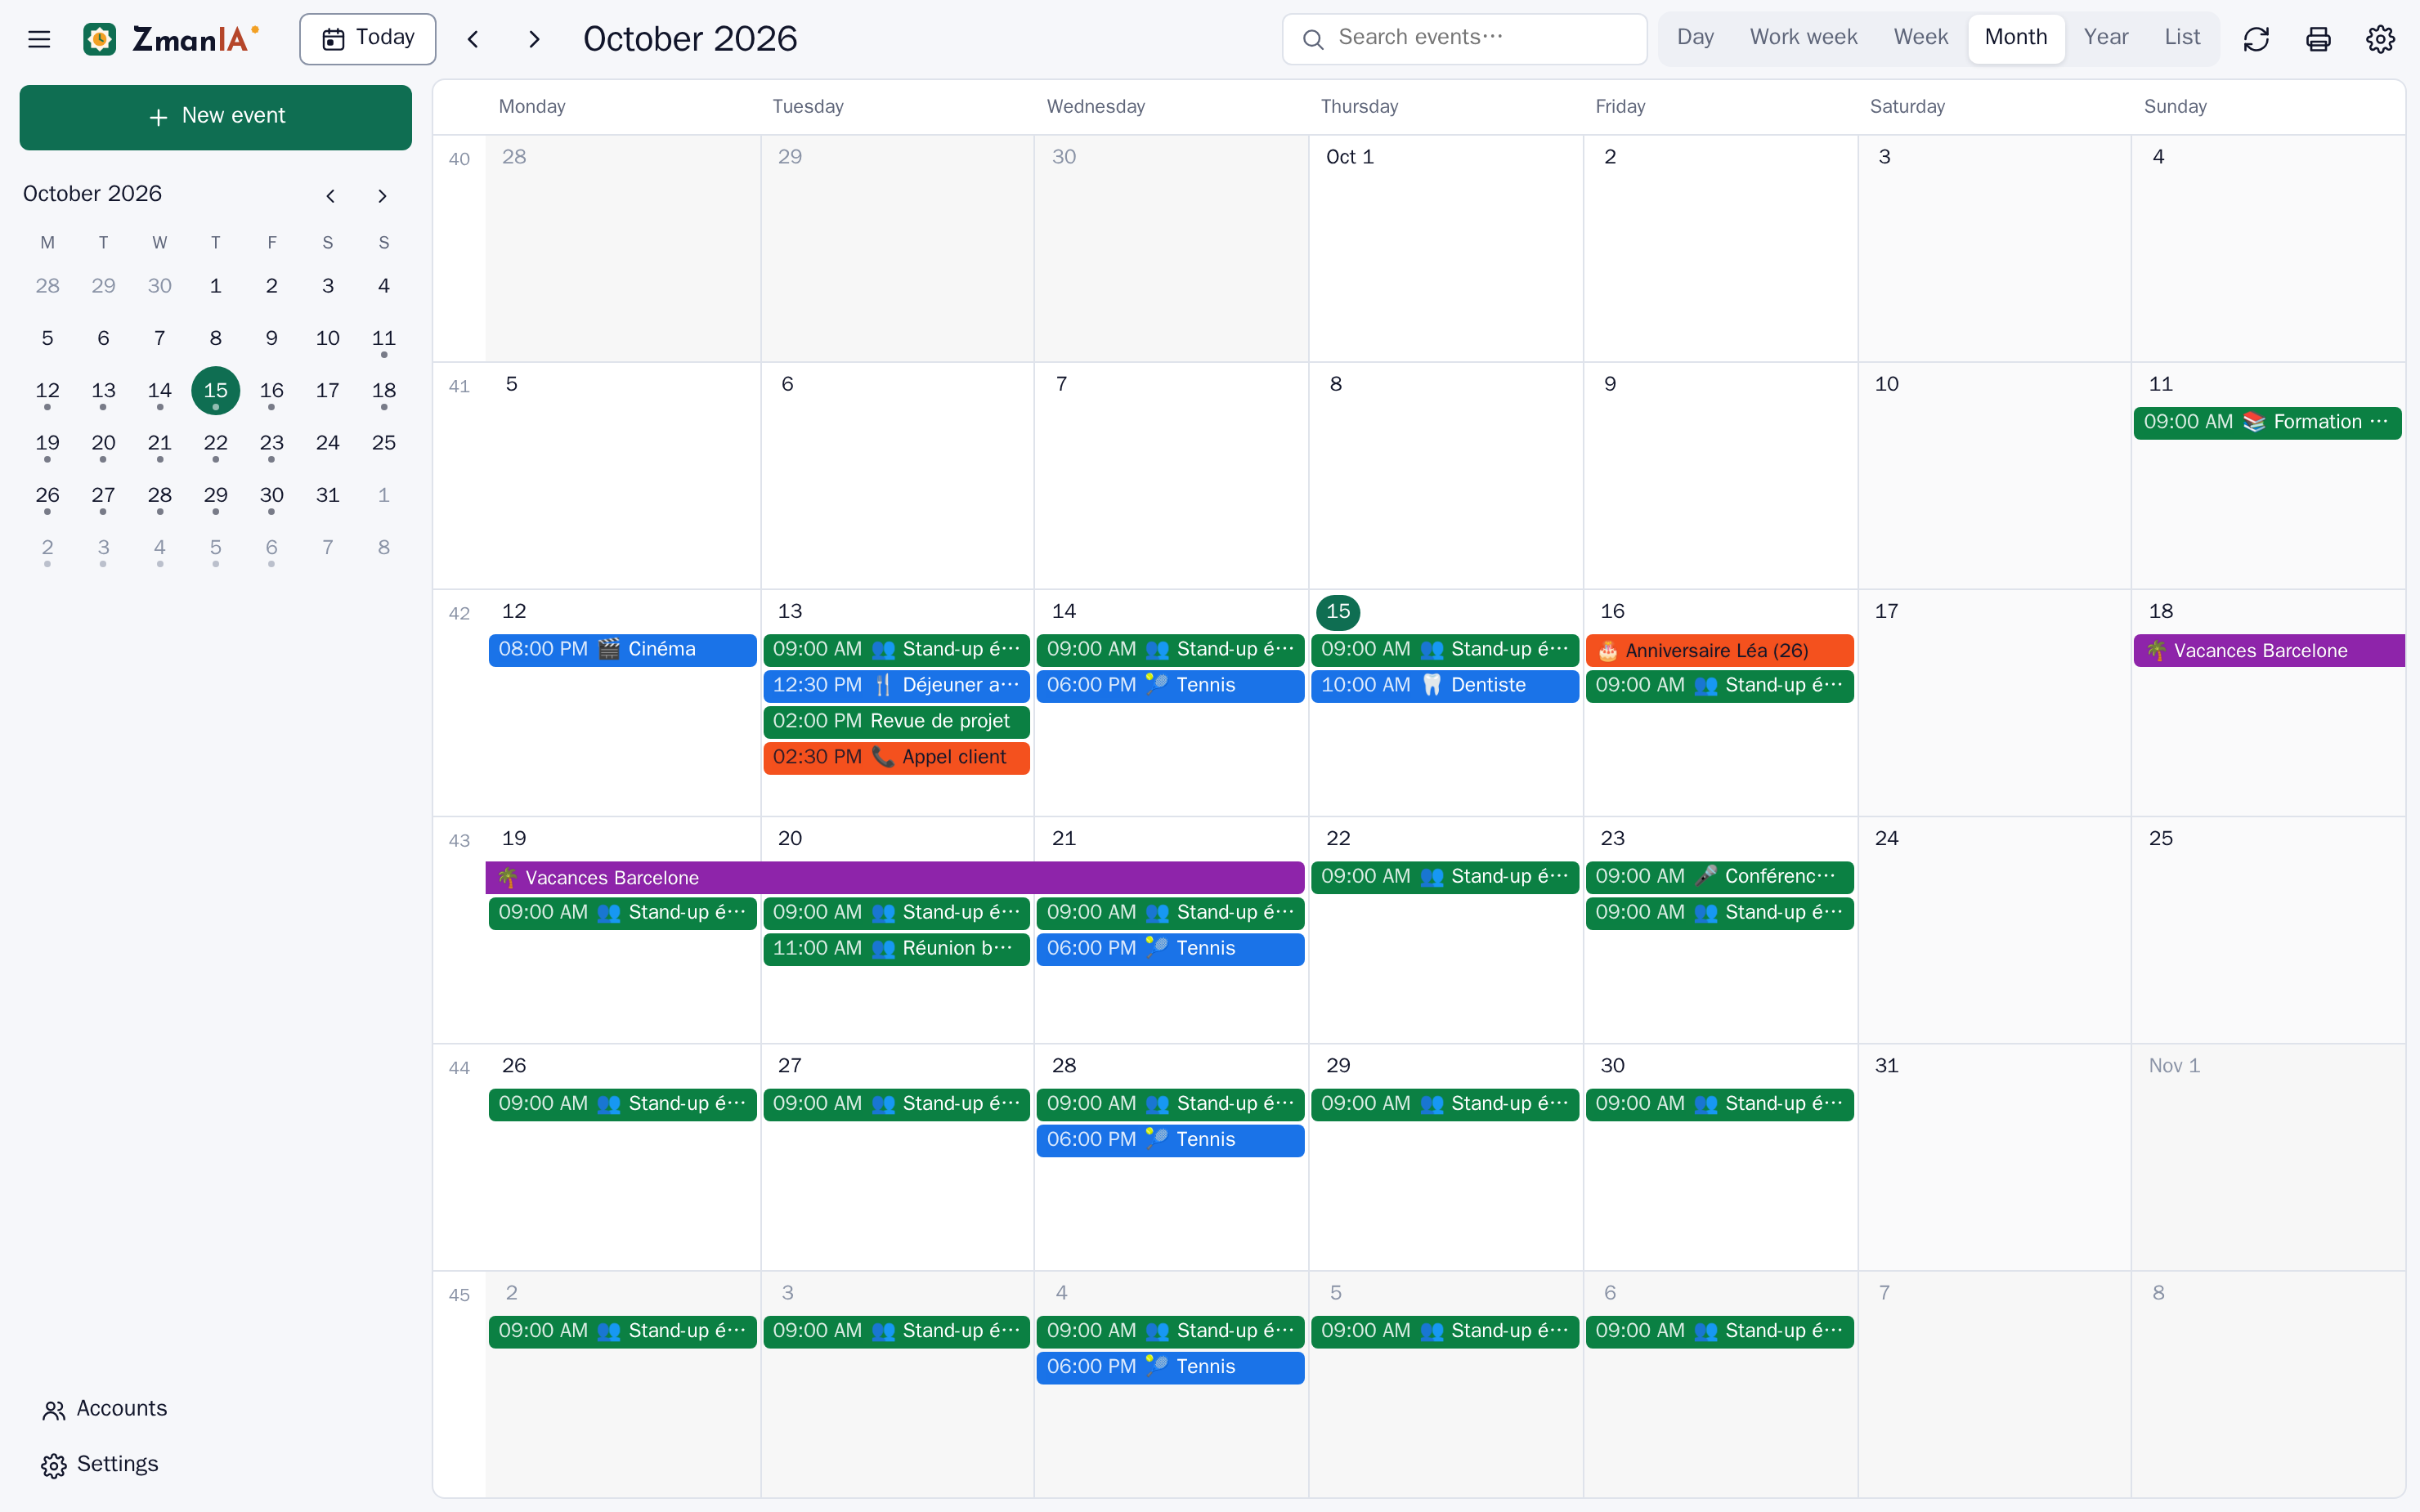Open the Appel client event
This screenshot has height=1512, width=2420.
coord(896,758)
